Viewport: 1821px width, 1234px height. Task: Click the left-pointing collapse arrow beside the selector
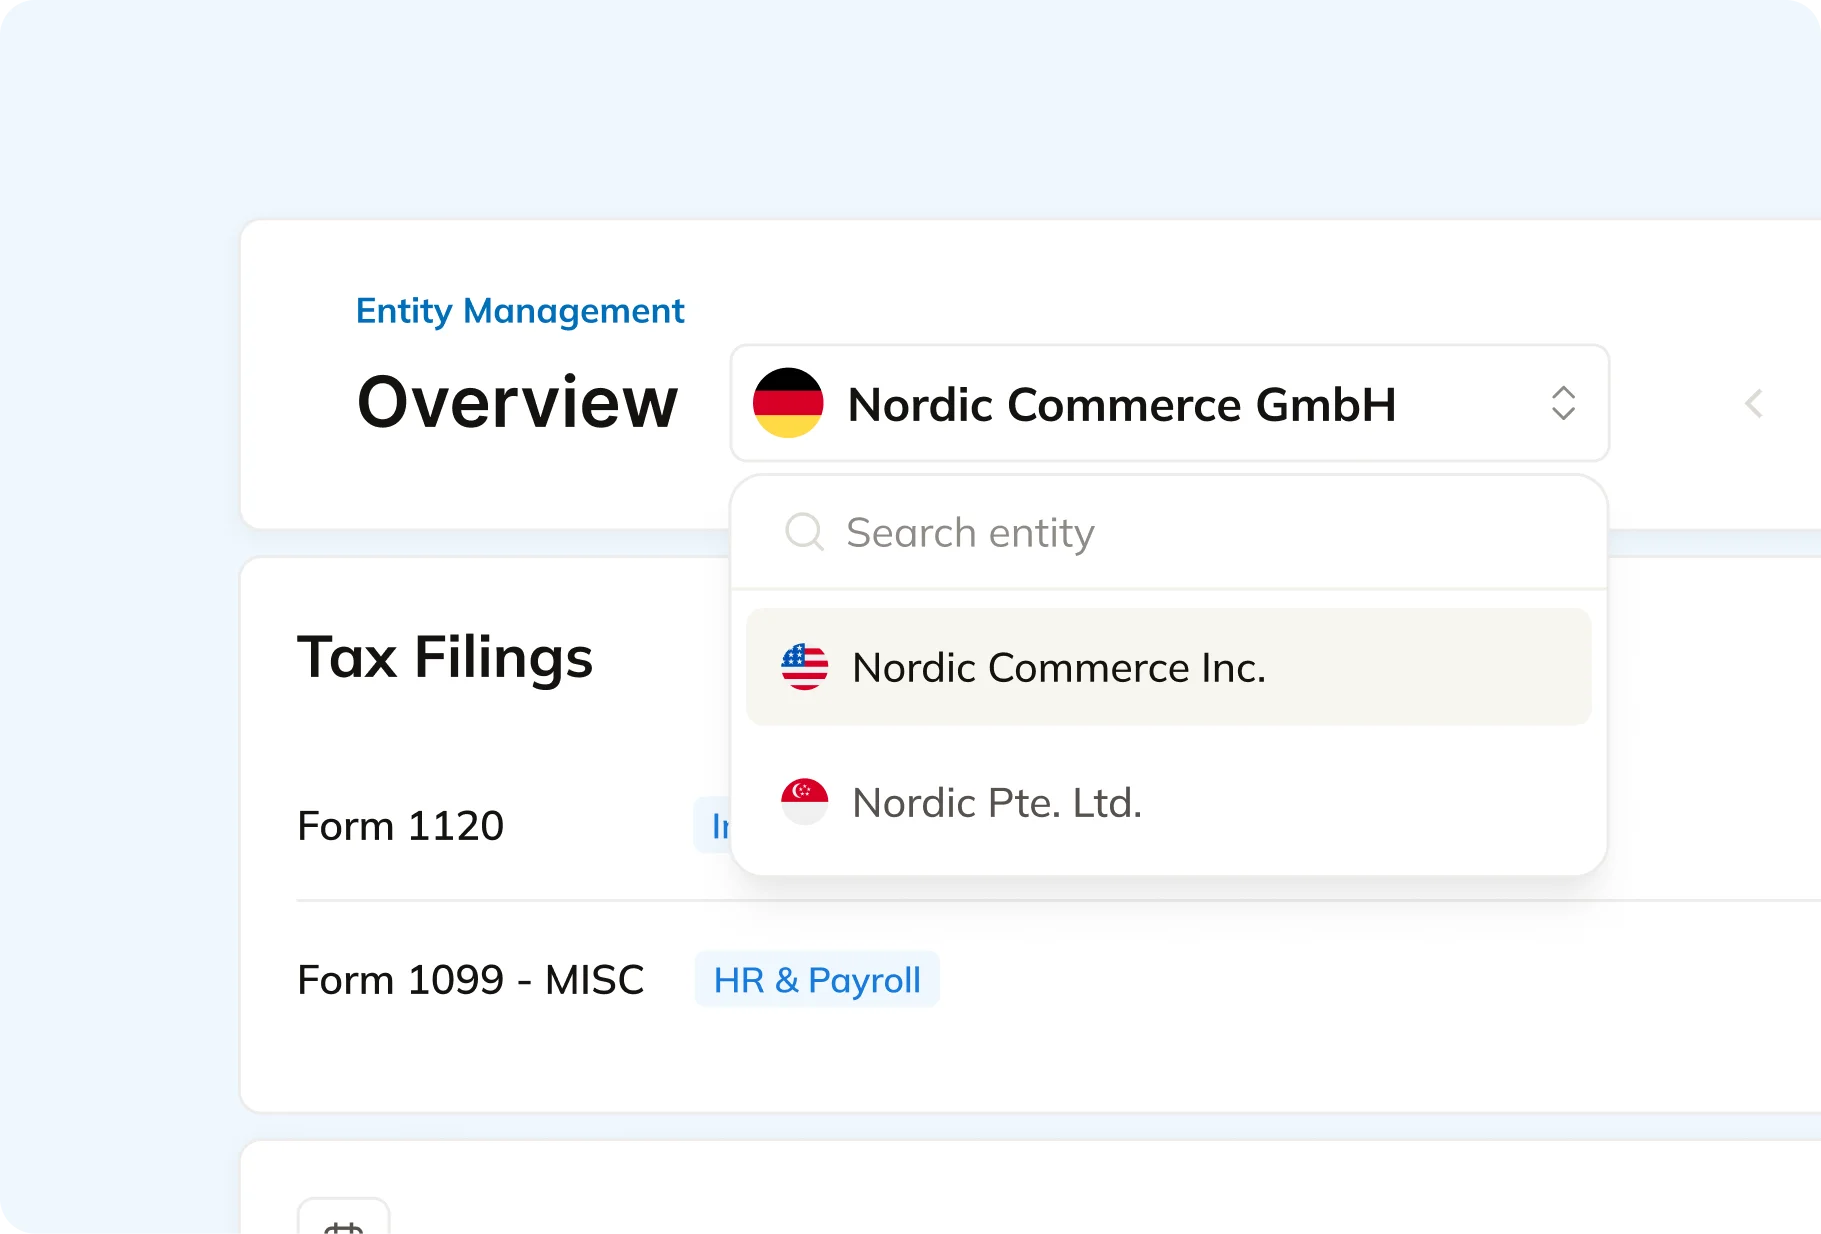(1755, 404)
